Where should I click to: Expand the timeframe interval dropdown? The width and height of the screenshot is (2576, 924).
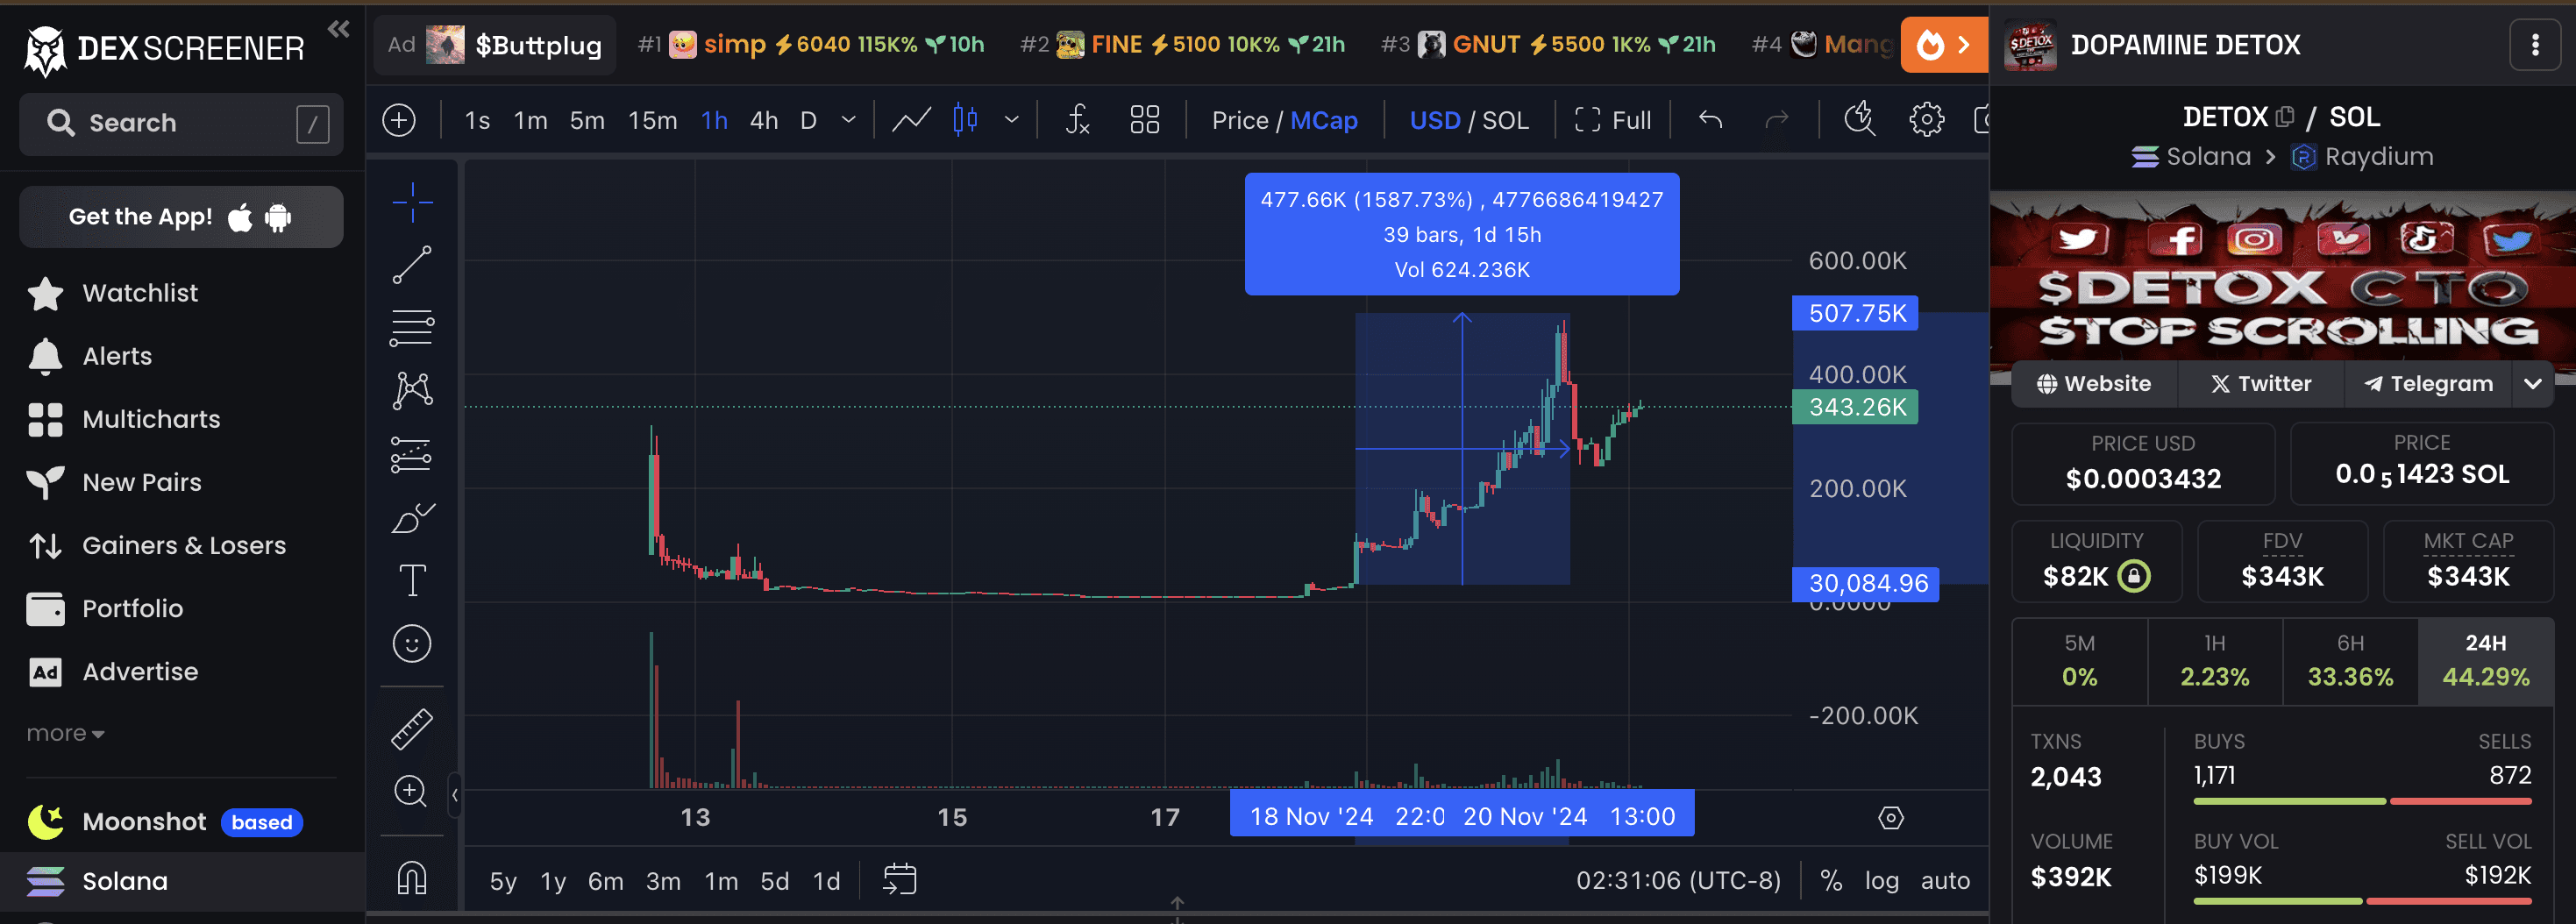pos(848,121)
